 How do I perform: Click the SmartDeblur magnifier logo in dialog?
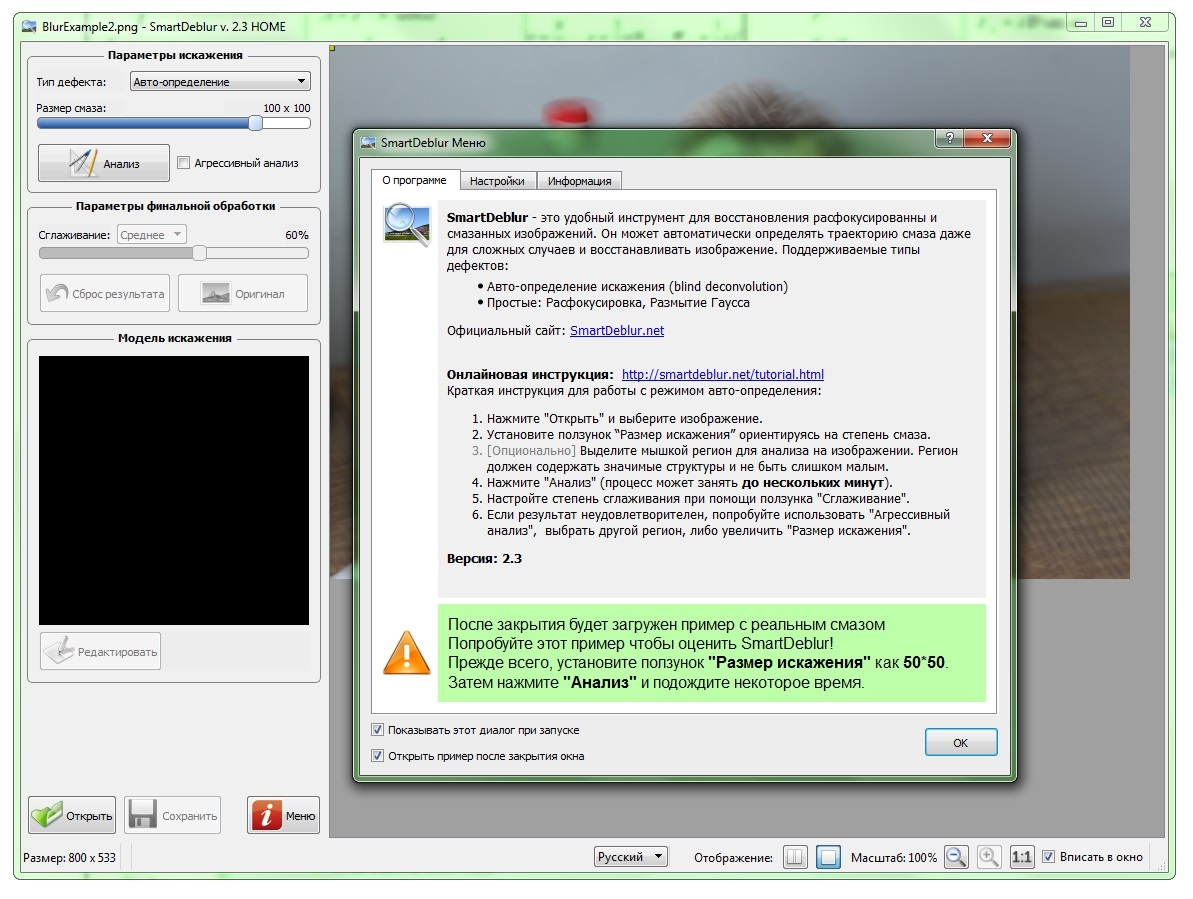pyautogui.click(x=407, y=224)
